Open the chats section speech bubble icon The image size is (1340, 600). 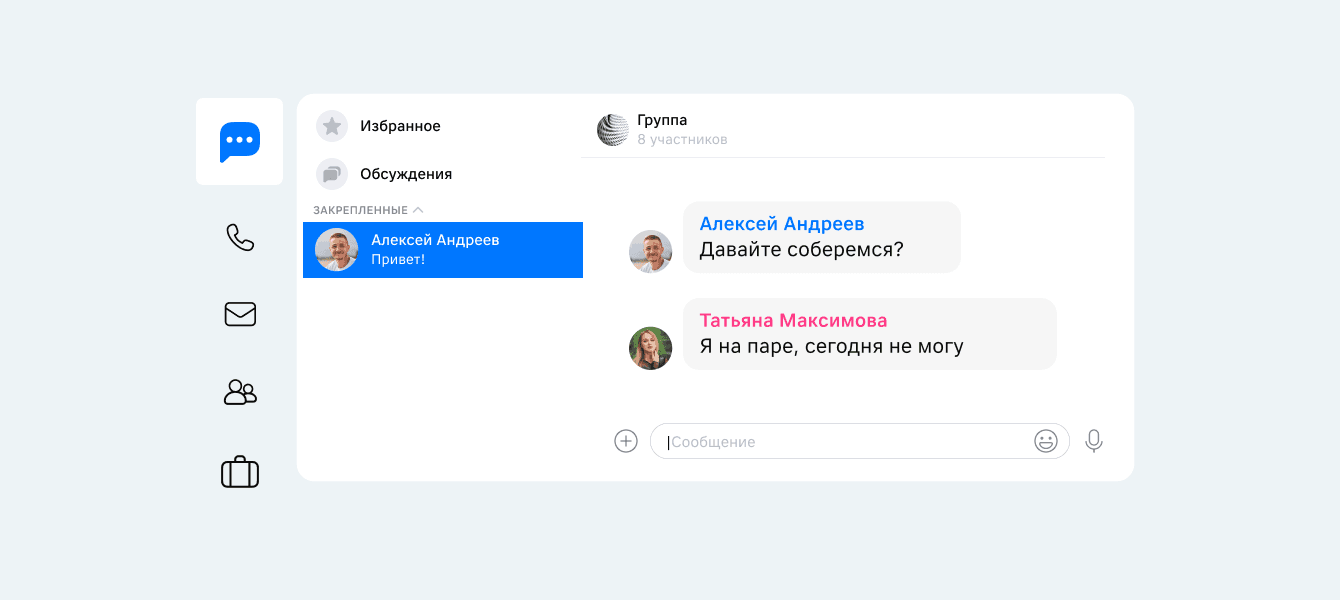click(240, 142)
